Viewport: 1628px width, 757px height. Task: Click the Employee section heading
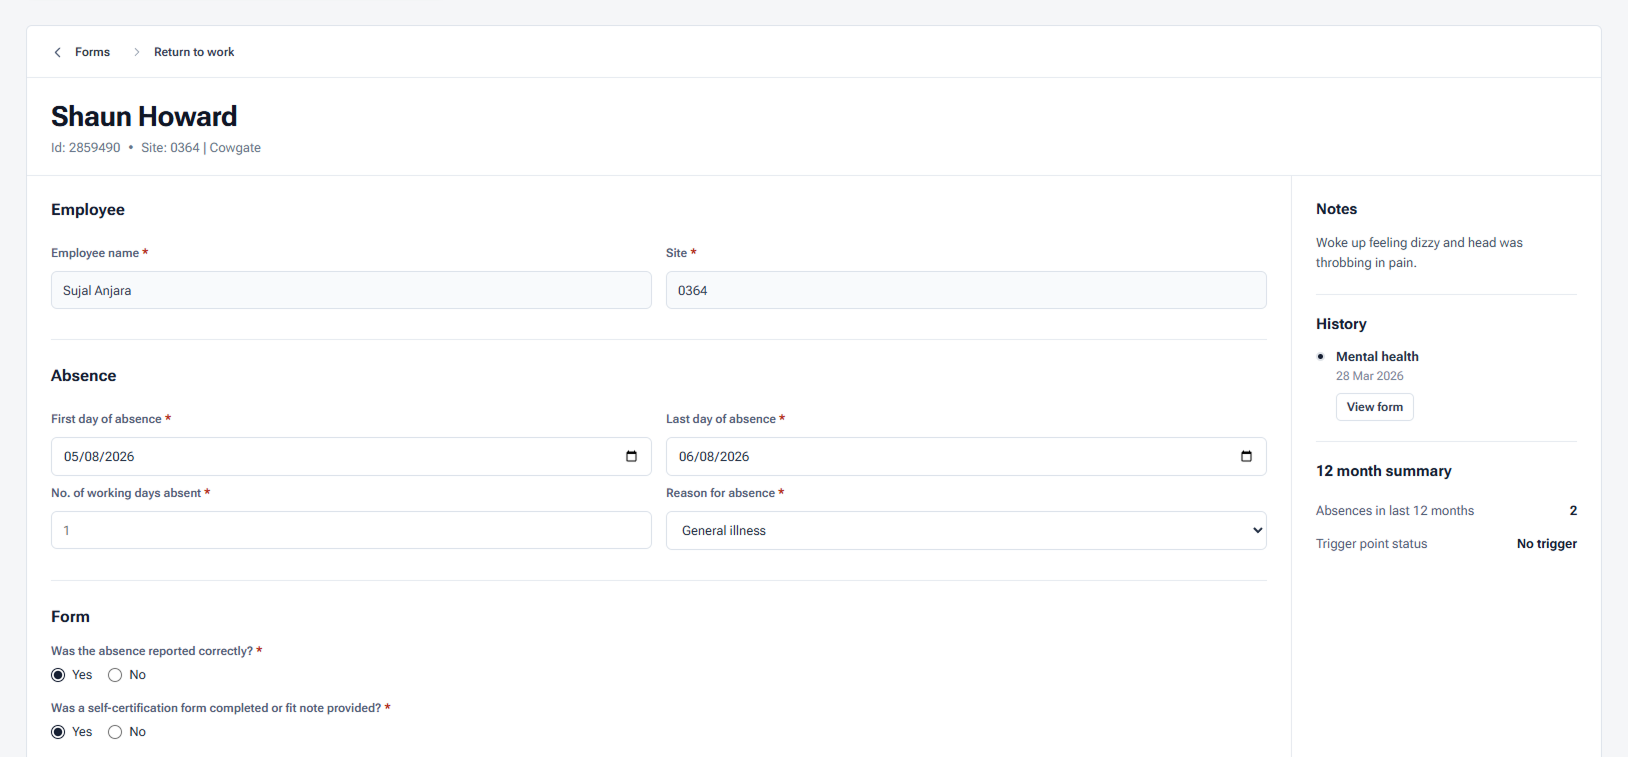click(x=88, y=210)
